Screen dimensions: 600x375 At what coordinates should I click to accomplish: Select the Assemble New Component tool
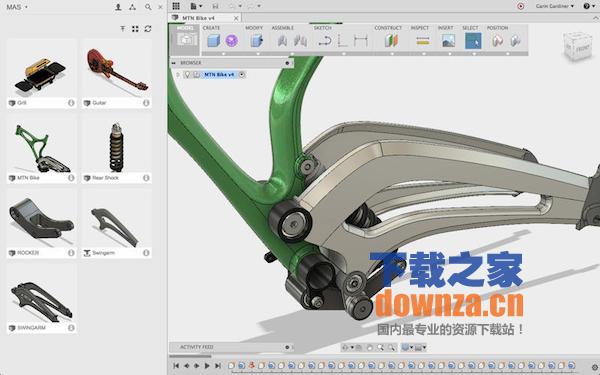tap(282, 41)
